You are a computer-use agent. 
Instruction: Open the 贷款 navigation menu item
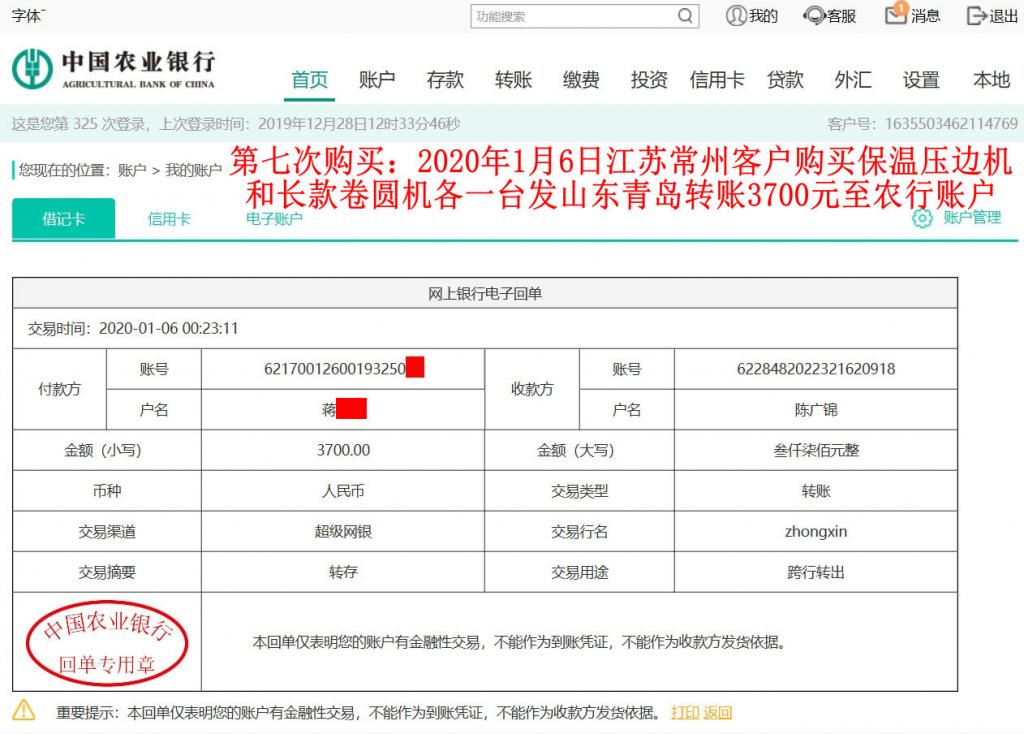click(x=785, y=78)
